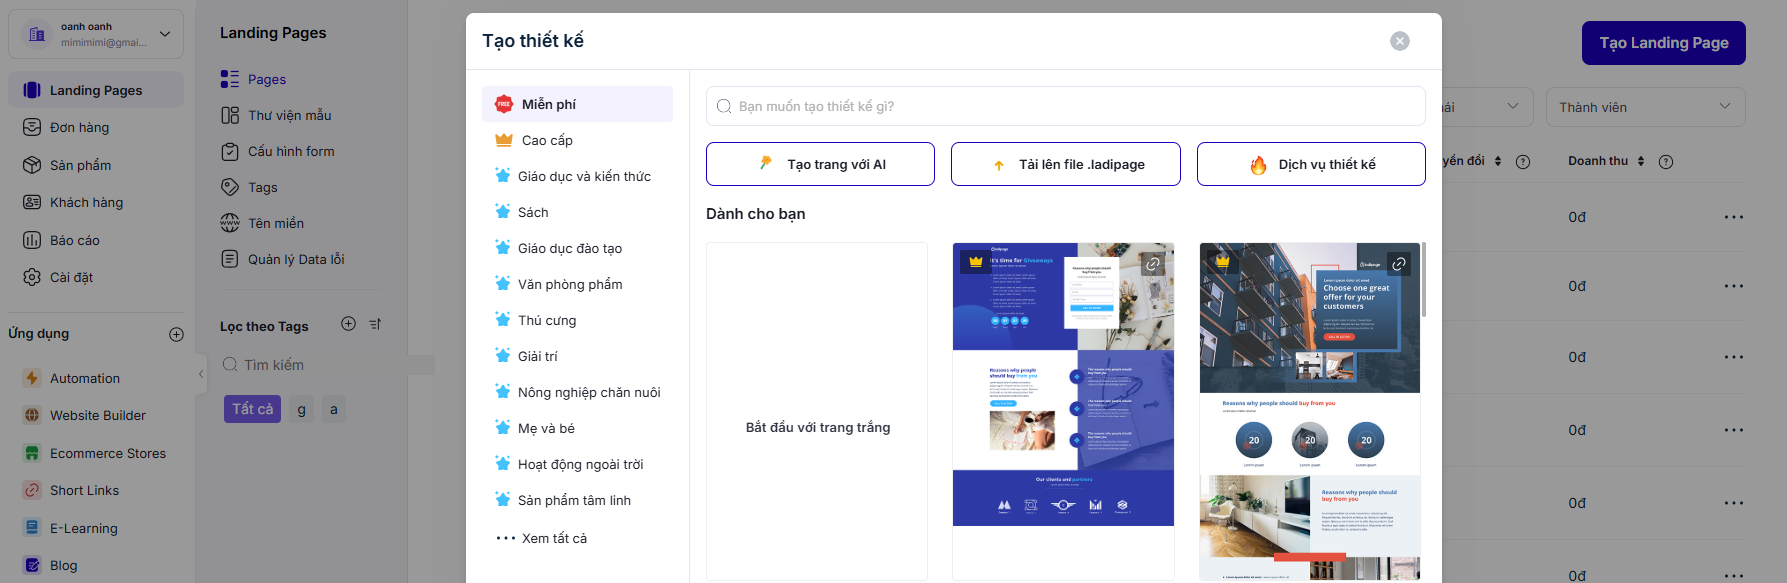Click the sort icon beside Lọc theo Tags
This screenshot has height=583, width=1787.
tap(375, 324)
